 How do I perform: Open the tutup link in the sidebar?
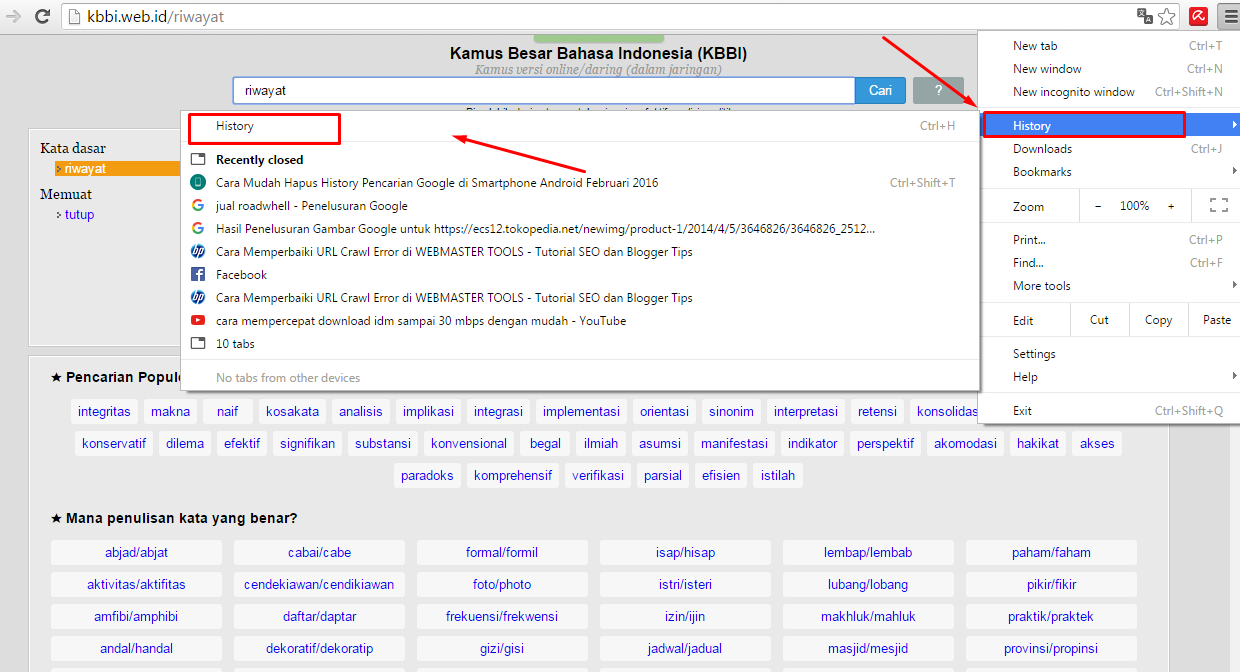click(x=80, y=214)
